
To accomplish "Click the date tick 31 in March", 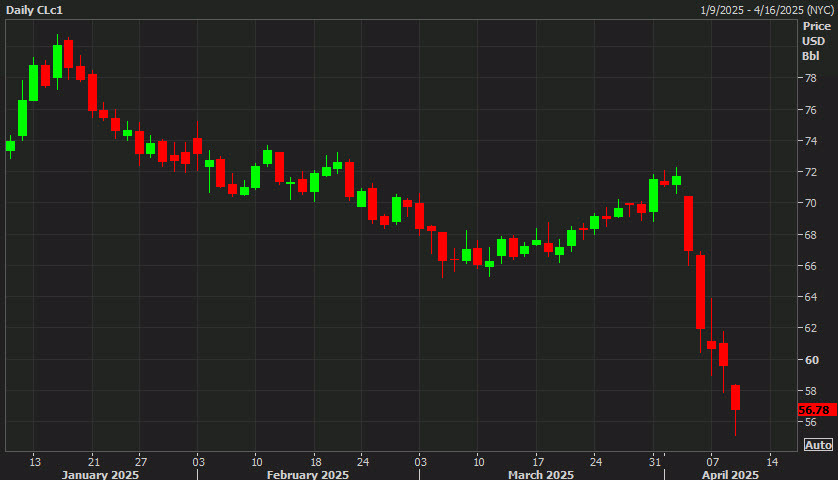I will tap(655, 462).
